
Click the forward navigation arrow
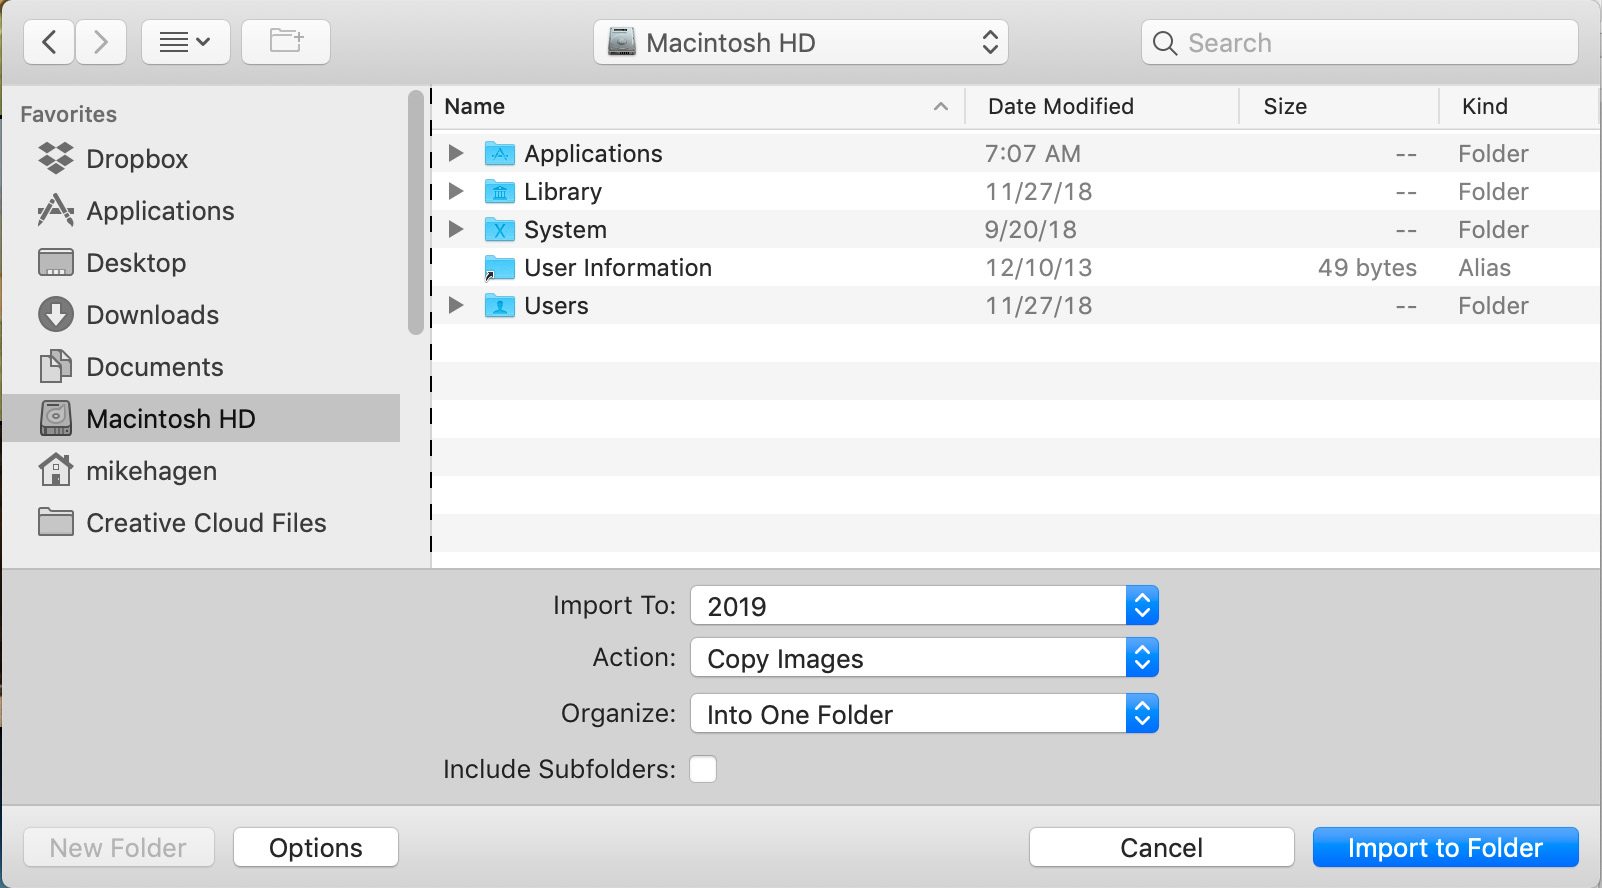[100, 42]
